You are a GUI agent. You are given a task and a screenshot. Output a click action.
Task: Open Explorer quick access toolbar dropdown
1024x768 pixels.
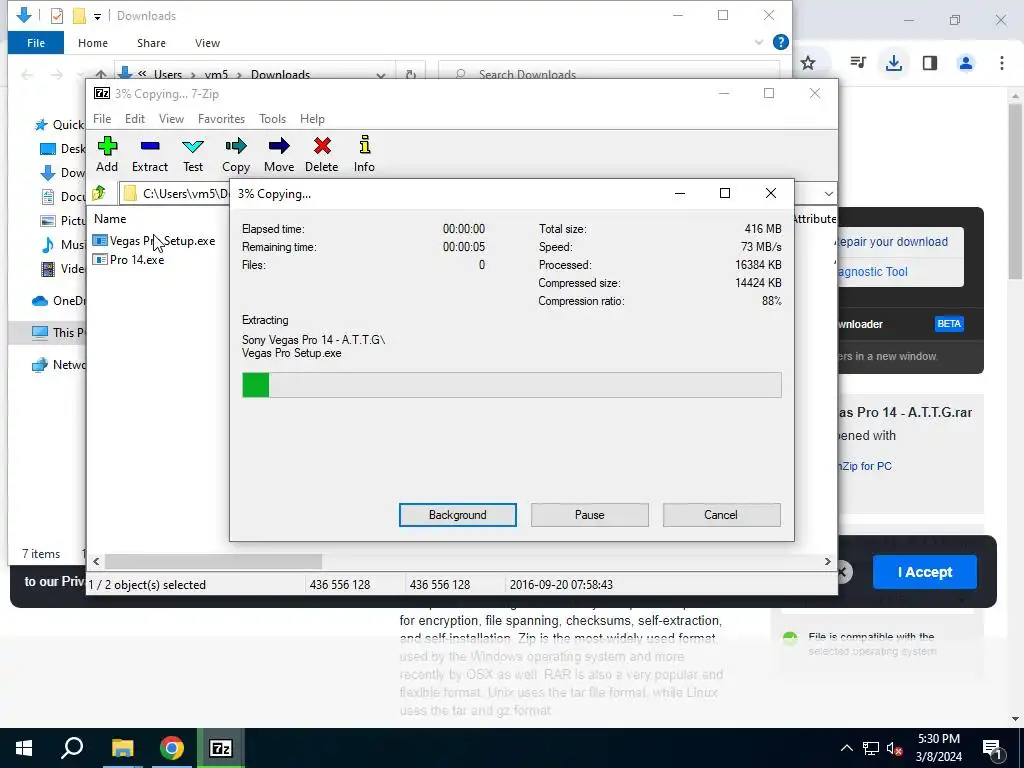(x=97, y=16)
